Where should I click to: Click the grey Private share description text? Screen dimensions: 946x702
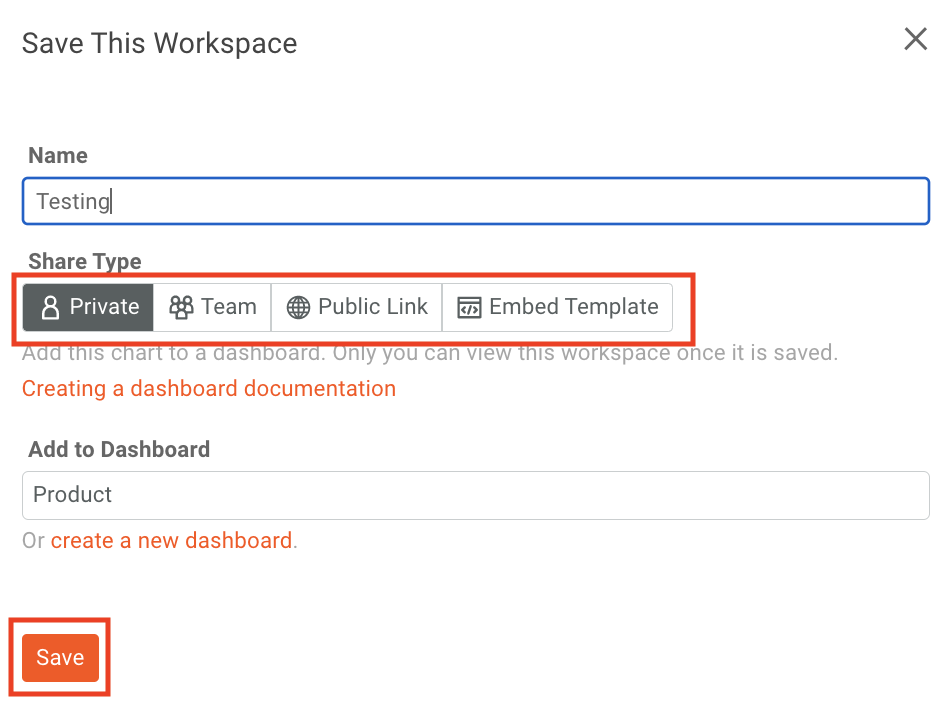(430, 353)
